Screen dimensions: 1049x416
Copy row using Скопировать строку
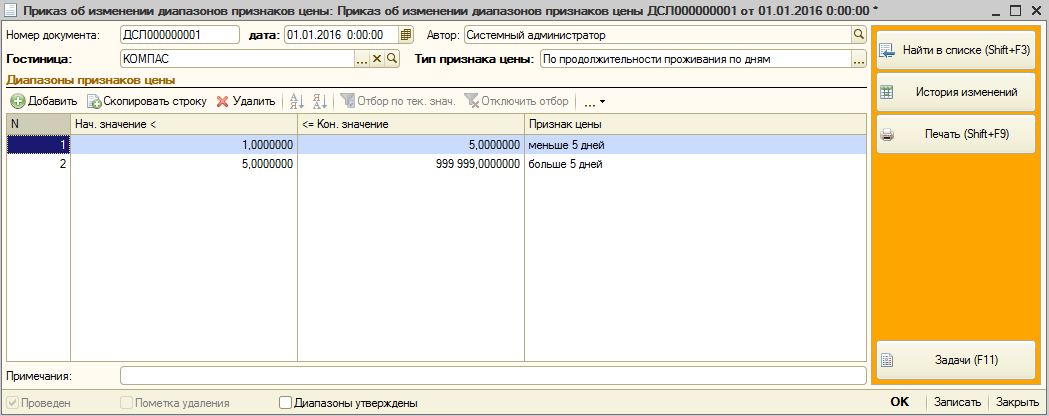coord(147,102)
